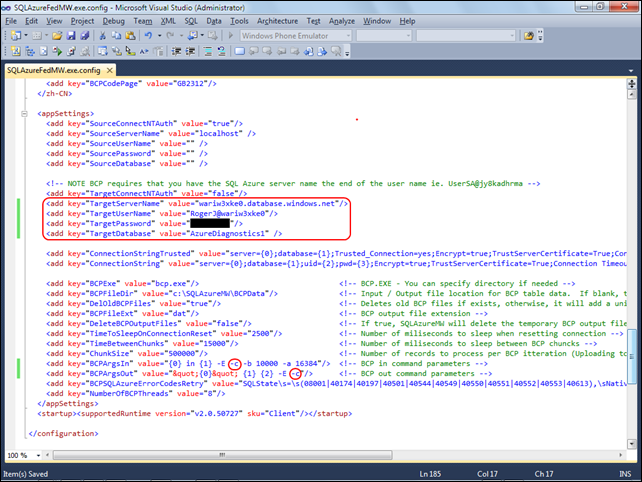This screenshot has height=482, width=642.
Task: Click the horizontal scroll left arrow
Action: (47, 455)
